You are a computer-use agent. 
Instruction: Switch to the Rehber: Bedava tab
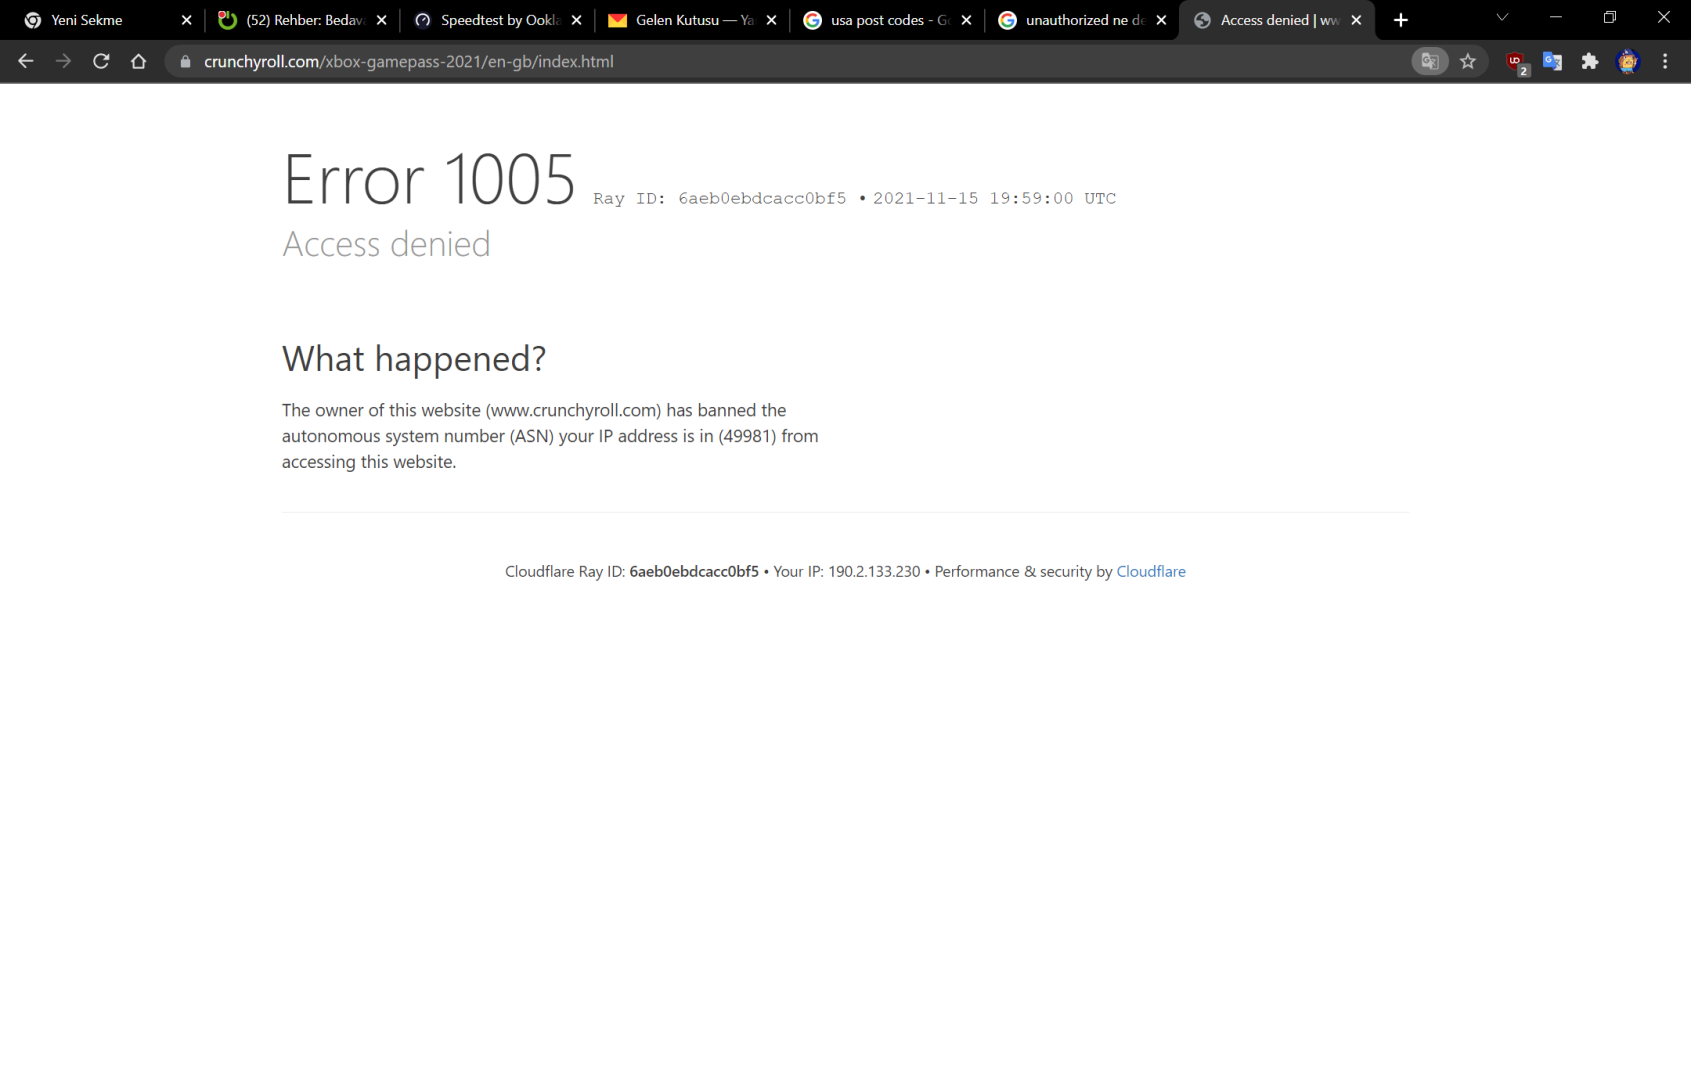[300, 20]
